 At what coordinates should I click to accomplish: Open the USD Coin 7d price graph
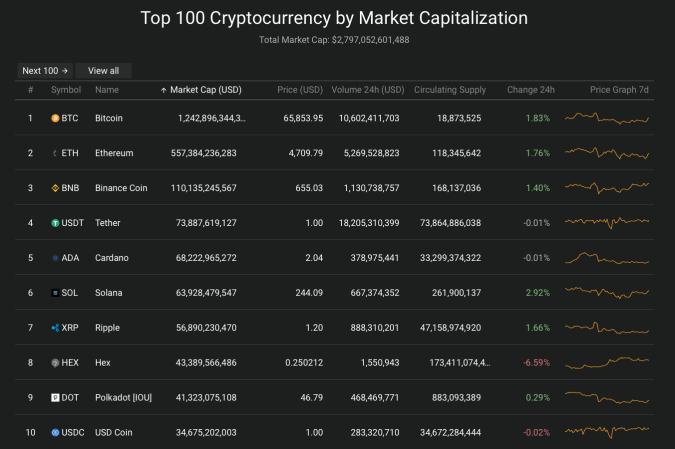pos(607,431)
